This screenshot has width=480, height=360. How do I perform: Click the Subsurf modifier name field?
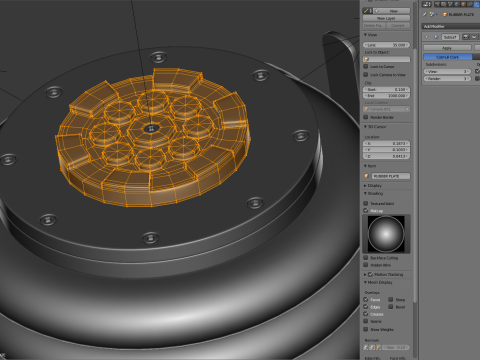[450, 37]
